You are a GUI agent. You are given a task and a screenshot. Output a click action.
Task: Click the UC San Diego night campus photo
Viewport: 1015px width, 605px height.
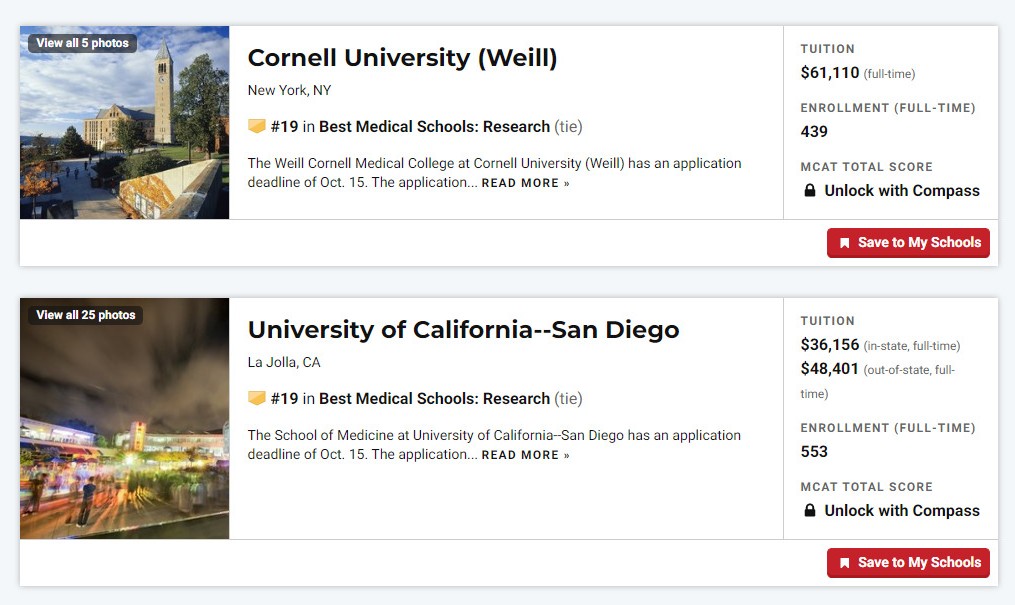(124, 419)
